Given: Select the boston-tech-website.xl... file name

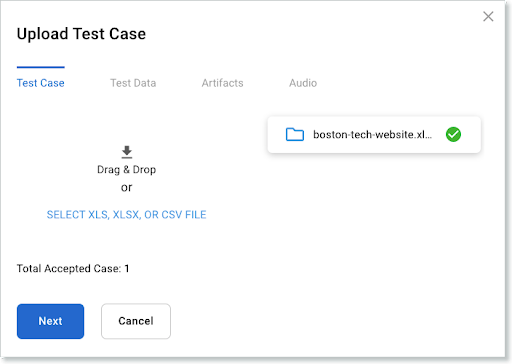Looking at the screenshot, I should point(372,134).
